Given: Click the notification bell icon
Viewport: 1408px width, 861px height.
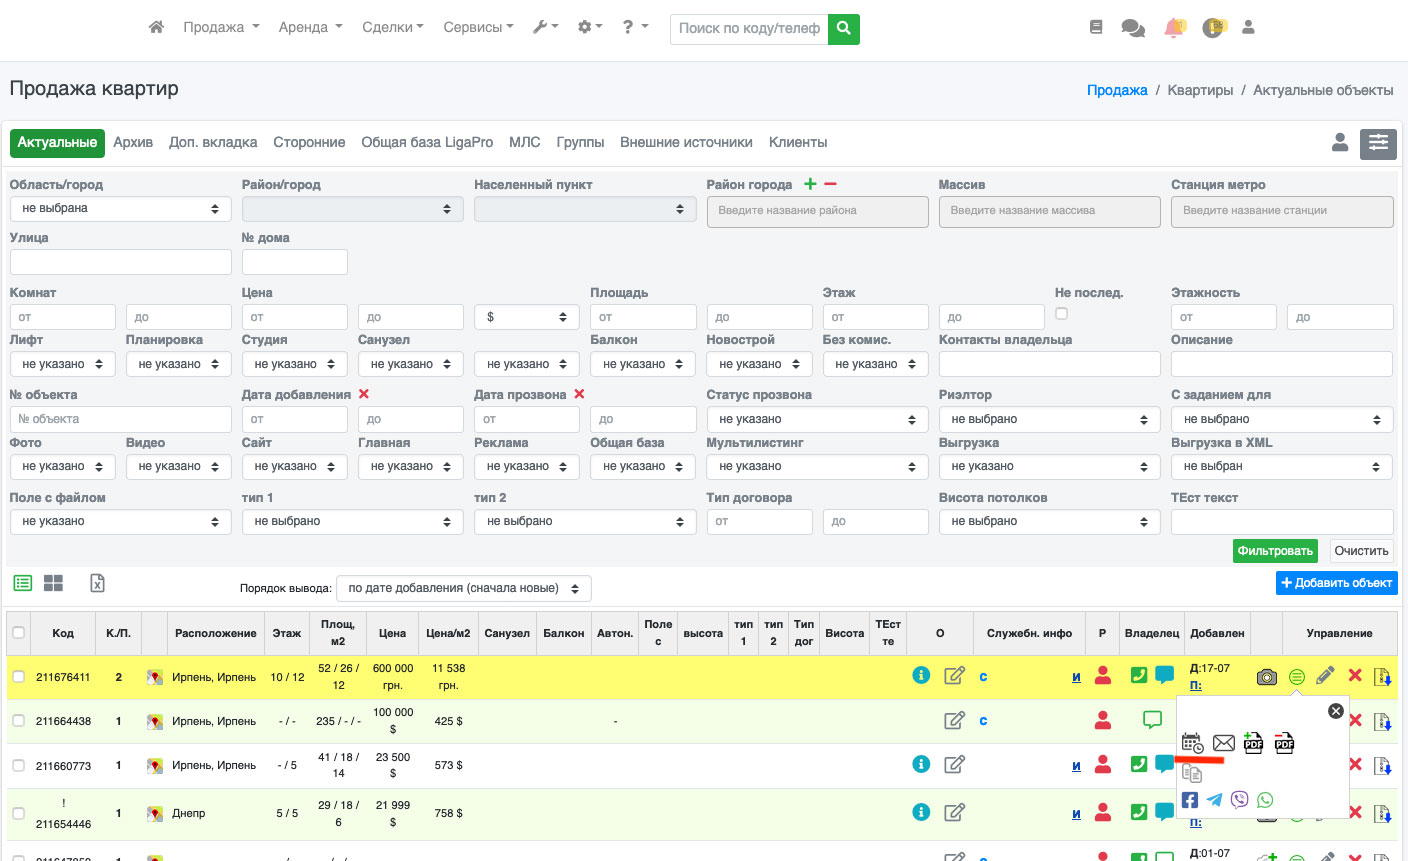Looking at the screenshot, I should pyautogui.click(x=1174, y=28).
